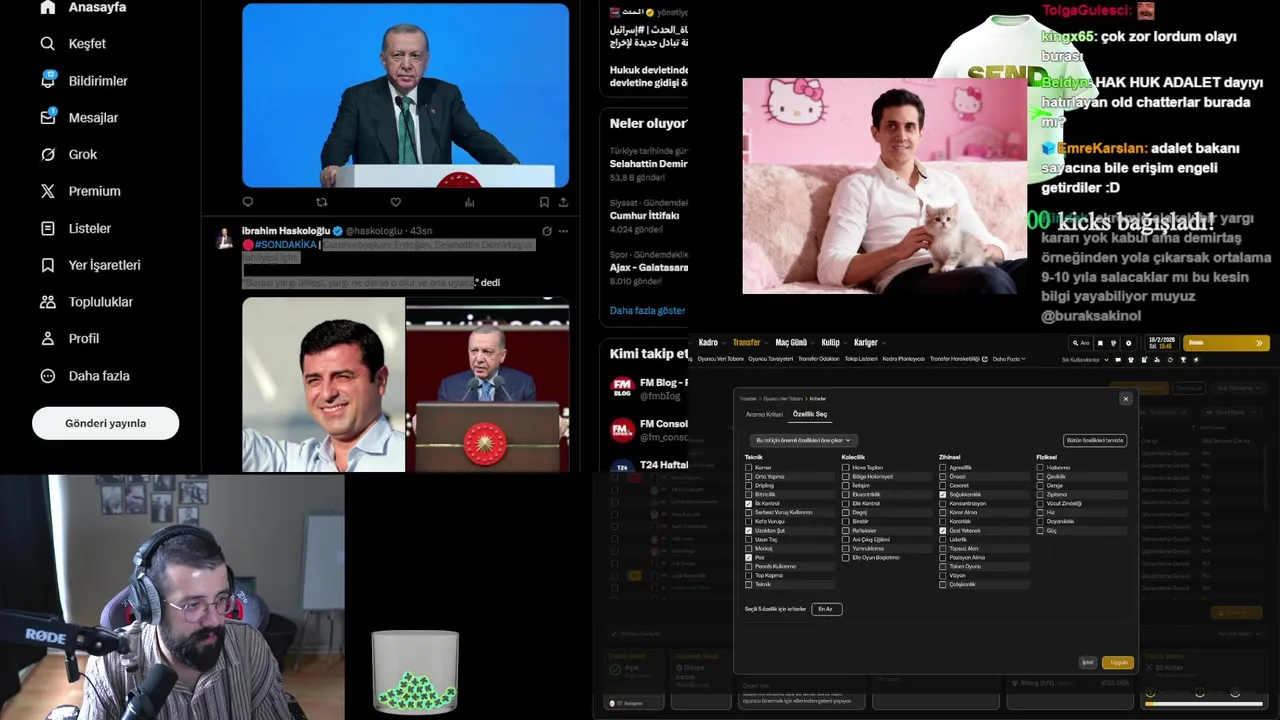The image size is (1280, 720).
Task: Select the Özellik Seç tab
Action: click(x=810, y=414)
